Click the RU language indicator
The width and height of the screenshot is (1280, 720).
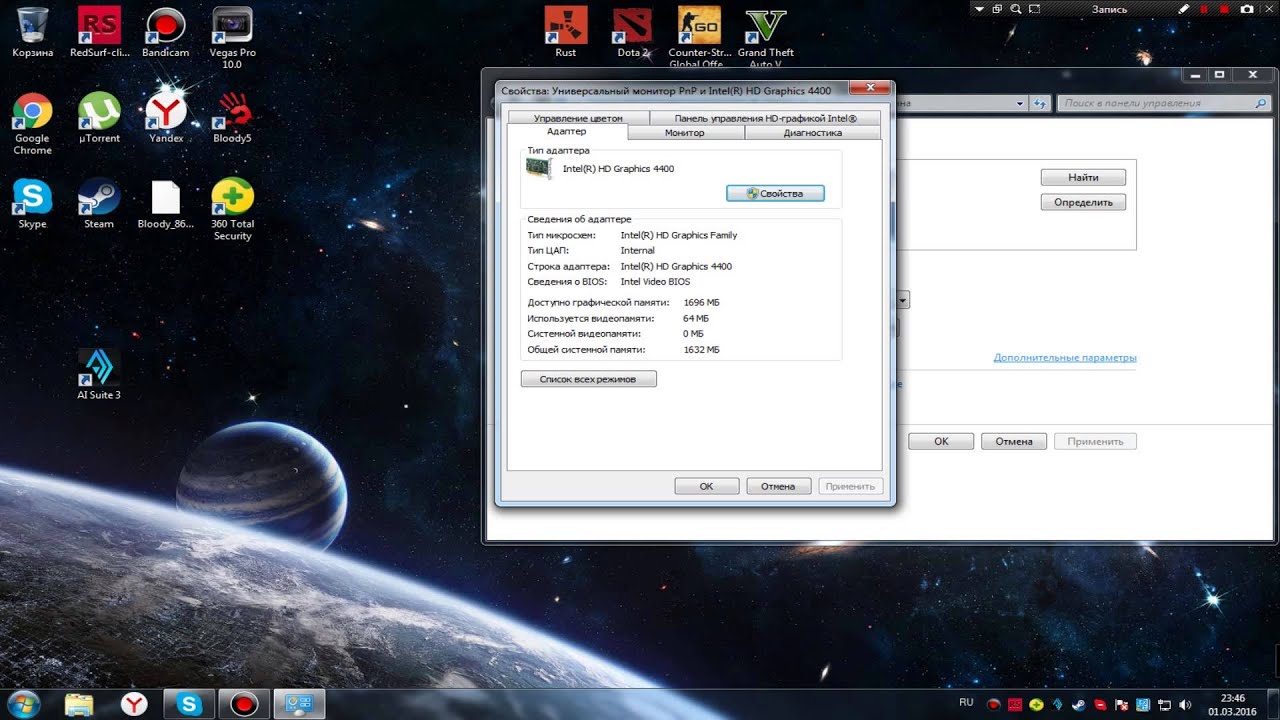coord(966,703)
